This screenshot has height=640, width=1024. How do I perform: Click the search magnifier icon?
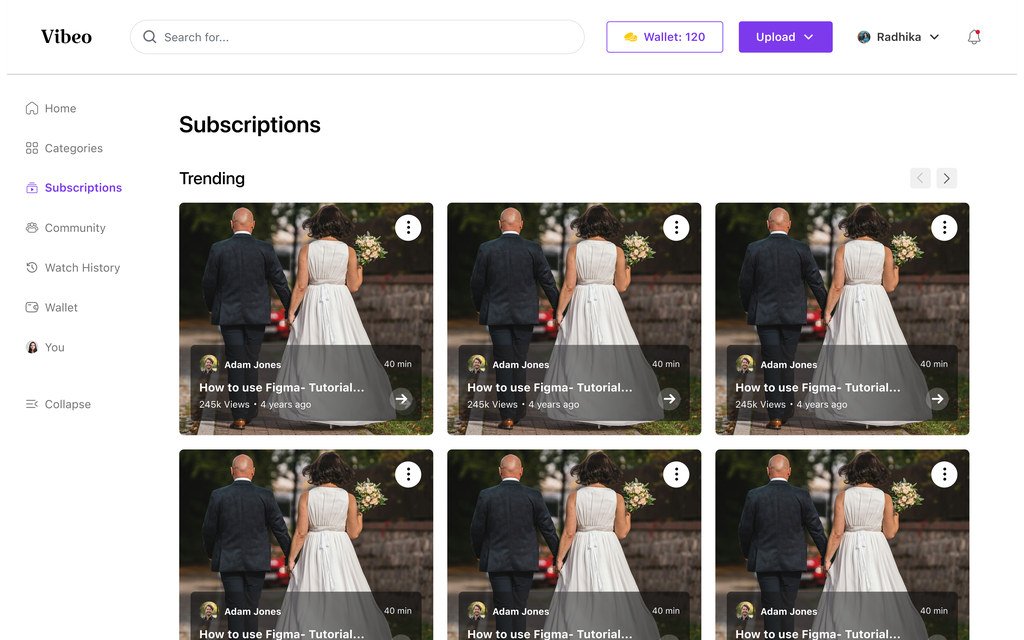150,37
